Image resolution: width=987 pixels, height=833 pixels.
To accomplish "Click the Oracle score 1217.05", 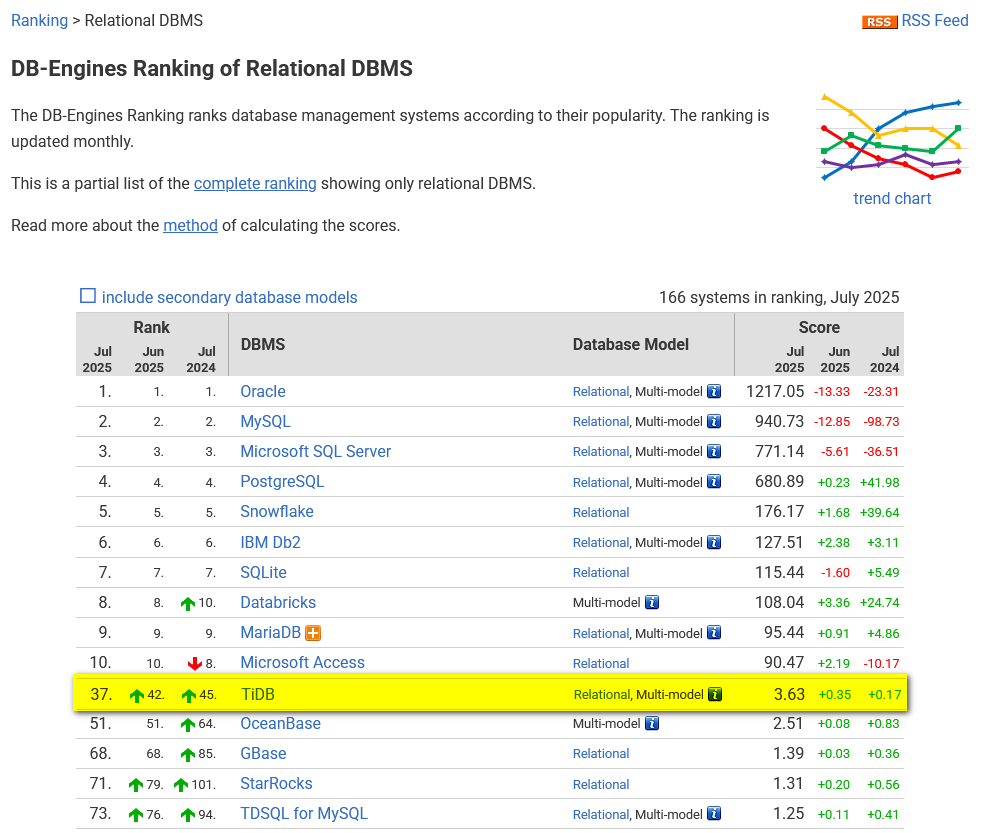I will (x=775, y=392).
